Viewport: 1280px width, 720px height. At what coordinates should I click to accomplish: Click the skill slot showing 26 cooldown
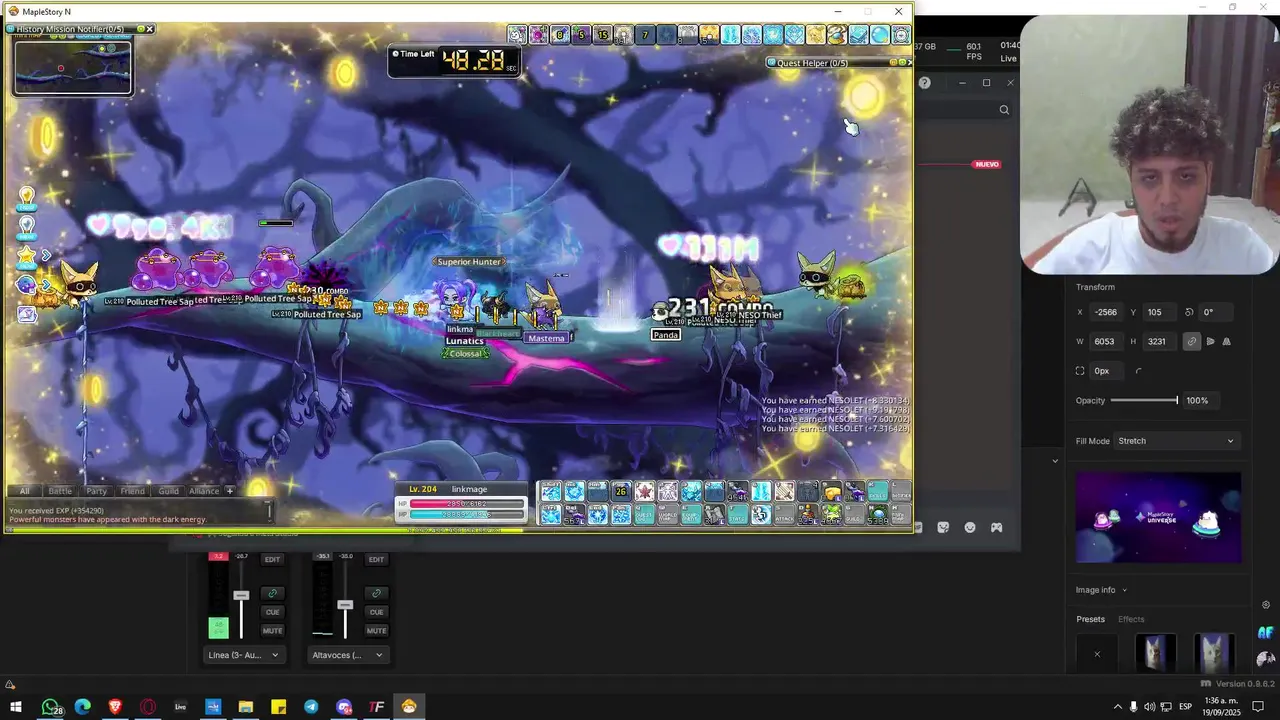(x=621, y=491)
